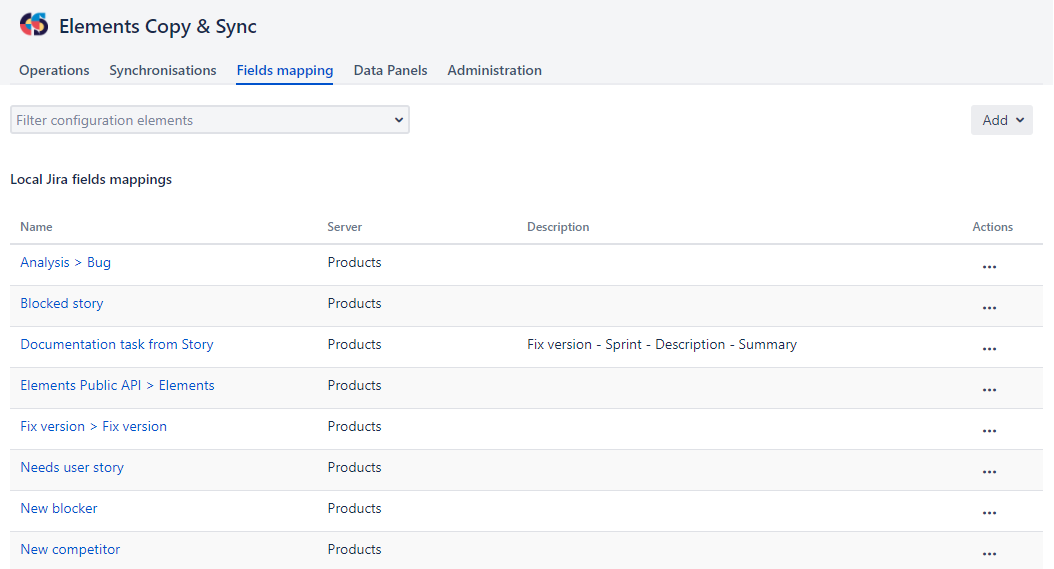Switch to the Synchronisations tab
This screenshot has width=1054, height=569.
163,70
